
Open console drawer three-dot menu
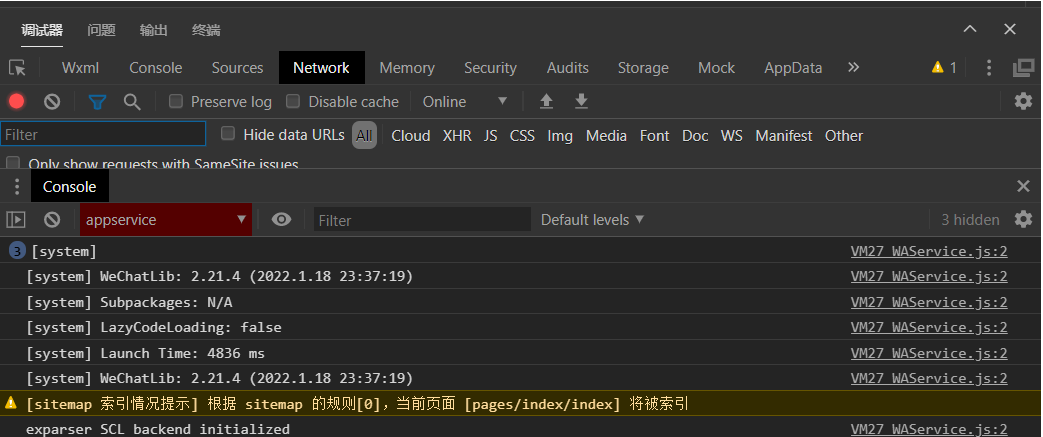point(17,187)
